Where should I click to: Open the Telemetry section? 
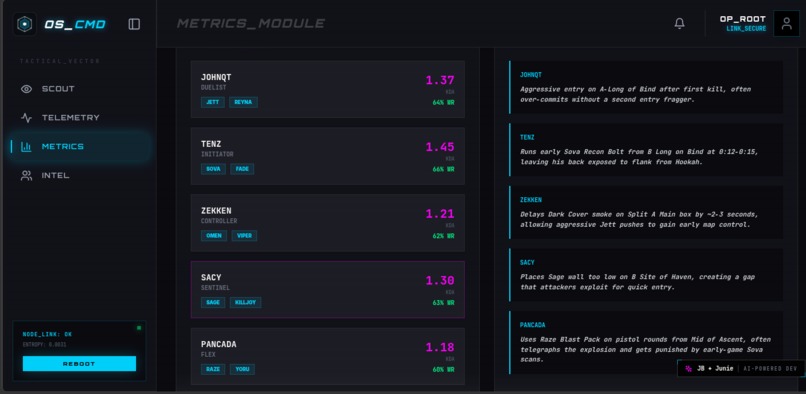(x=80, y=118)
